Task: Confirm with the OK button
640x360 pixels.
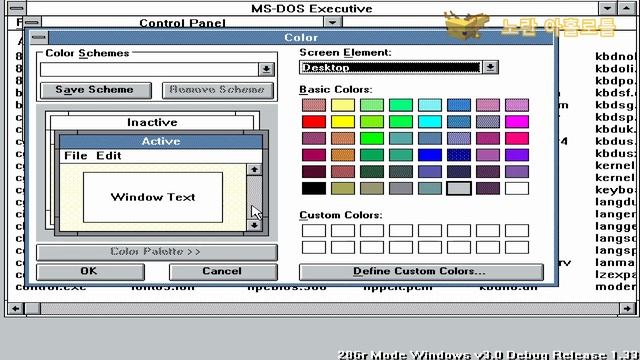Action: click(90, 271)
